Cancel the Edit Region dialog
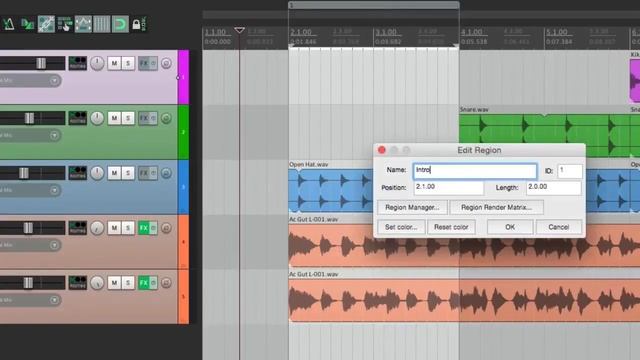Viewport: 640px width, 360px height. tap(559, 227)
